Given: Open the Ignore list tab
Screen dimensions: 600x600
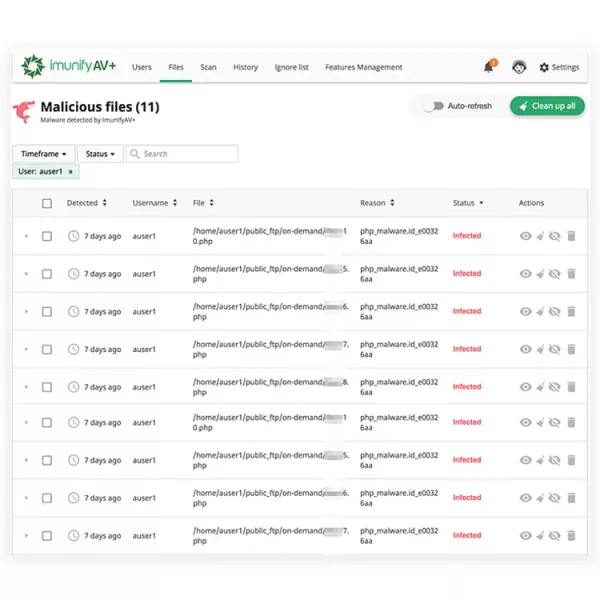Looking at the screenshot, I should tap(291, 67).
